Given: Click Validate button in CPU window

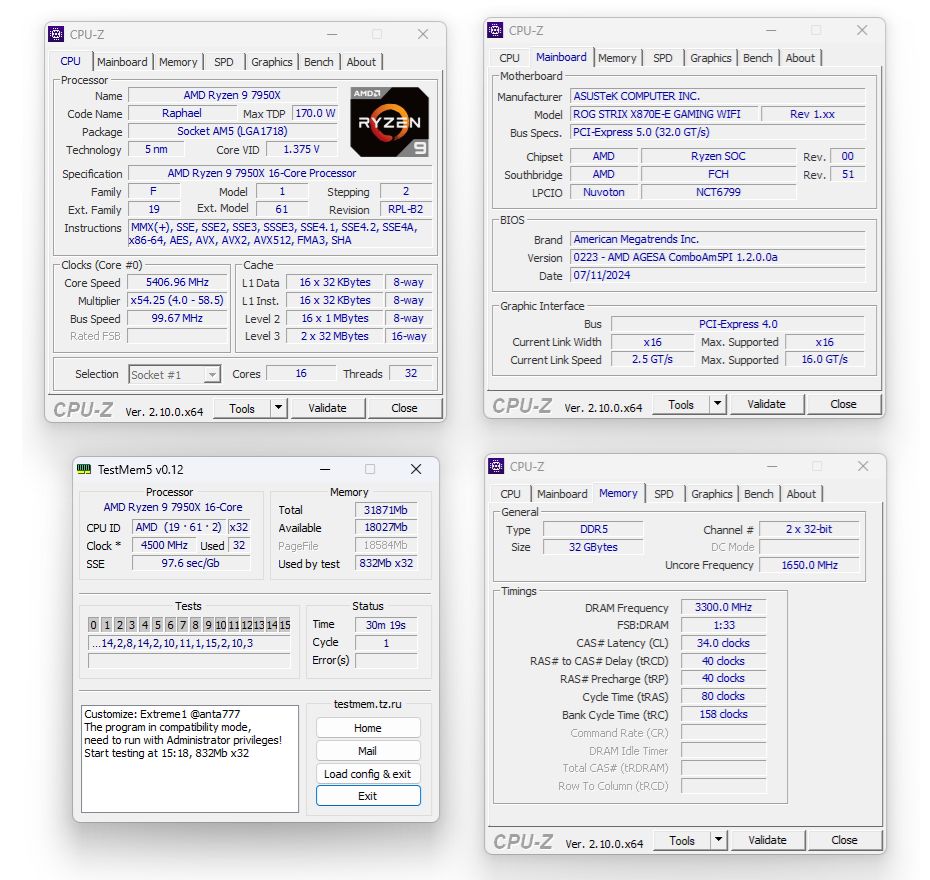Looking at the screenshot, I should pos(327,408).
